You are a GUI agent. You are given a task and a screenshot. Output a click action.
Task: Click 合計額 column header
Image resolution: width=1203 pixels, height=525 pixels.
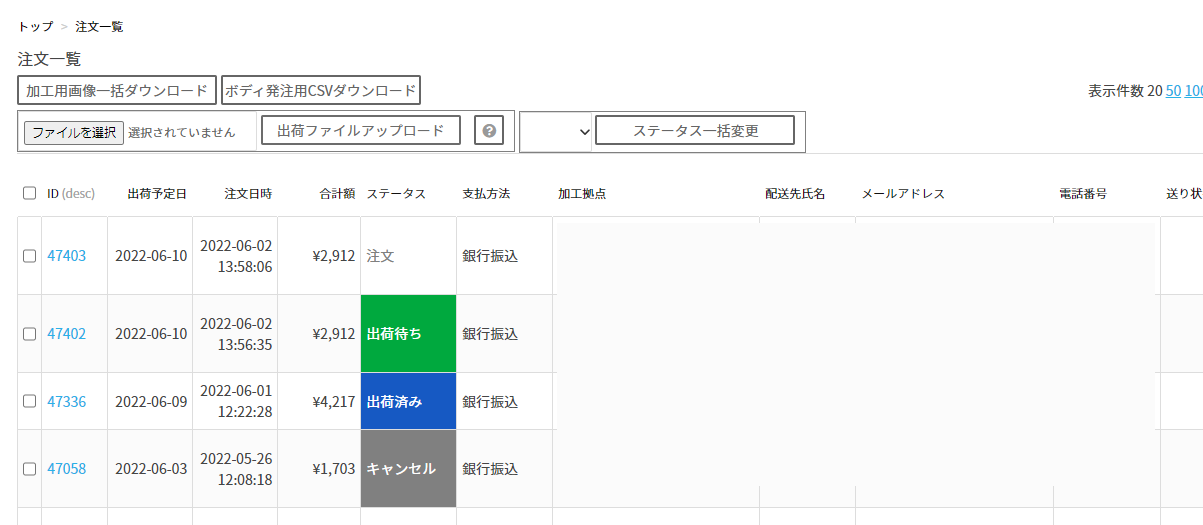337,193
